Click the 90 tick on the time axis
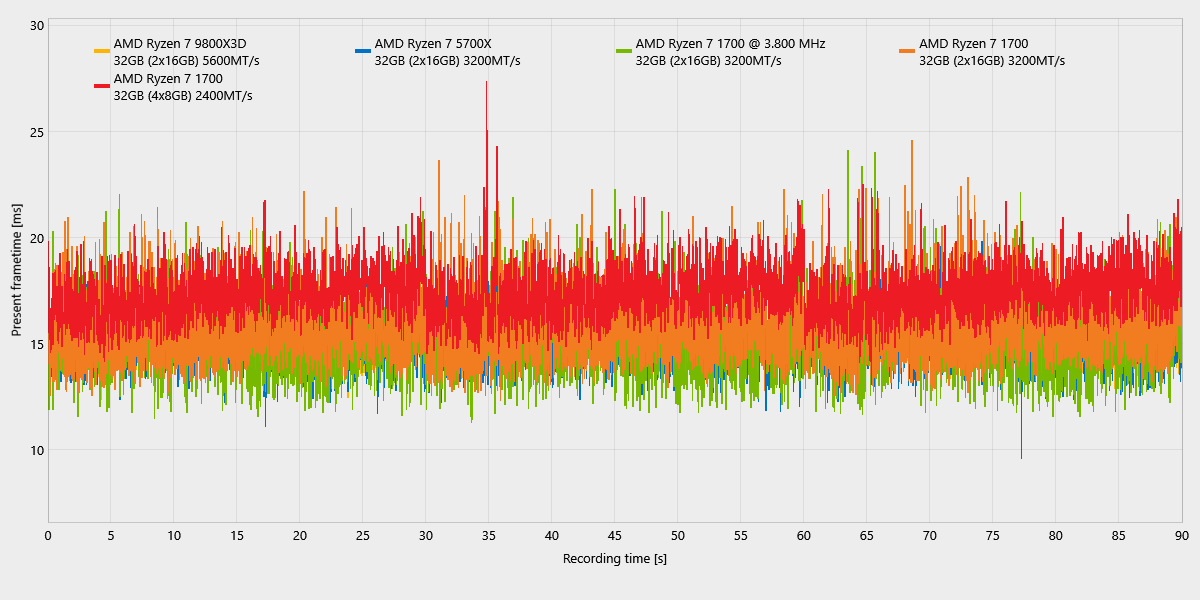Image resolution: width=1200 pixels, height=600 pixels. coord(1181,535)
